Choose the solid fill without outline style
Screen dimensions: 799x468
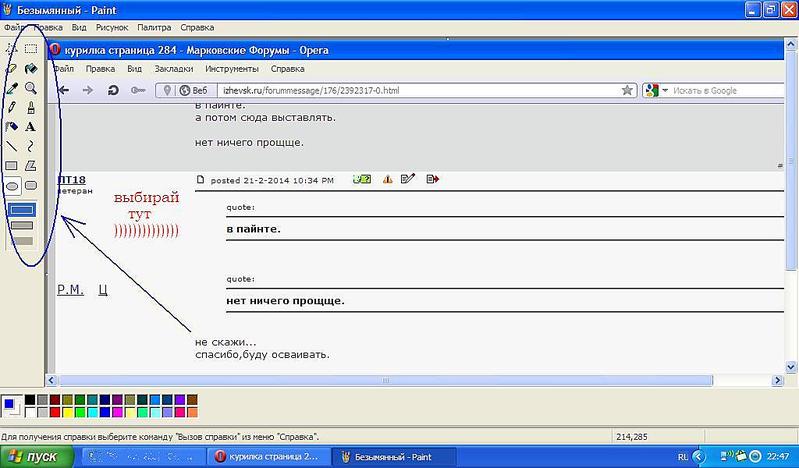[x=22, y=241]
